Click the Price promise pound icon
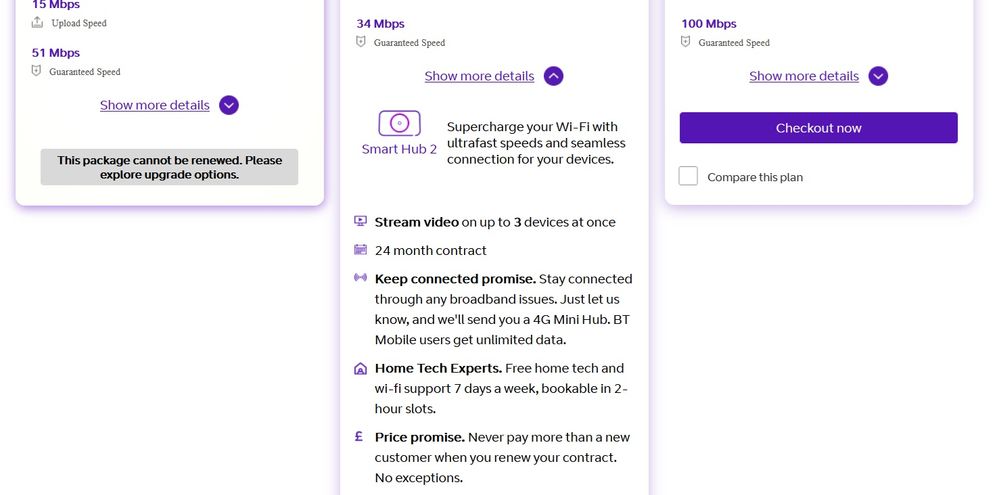Image resolution: width=999 pixels, height=495 pixels. pos(359,437)
